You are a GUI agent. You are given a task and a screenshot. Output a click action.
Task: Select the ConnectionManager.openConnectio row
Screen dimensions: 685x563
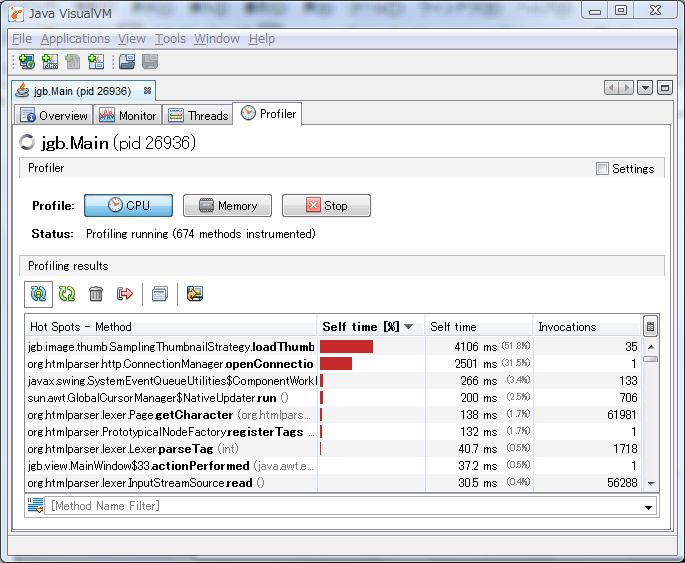[333, 363]
